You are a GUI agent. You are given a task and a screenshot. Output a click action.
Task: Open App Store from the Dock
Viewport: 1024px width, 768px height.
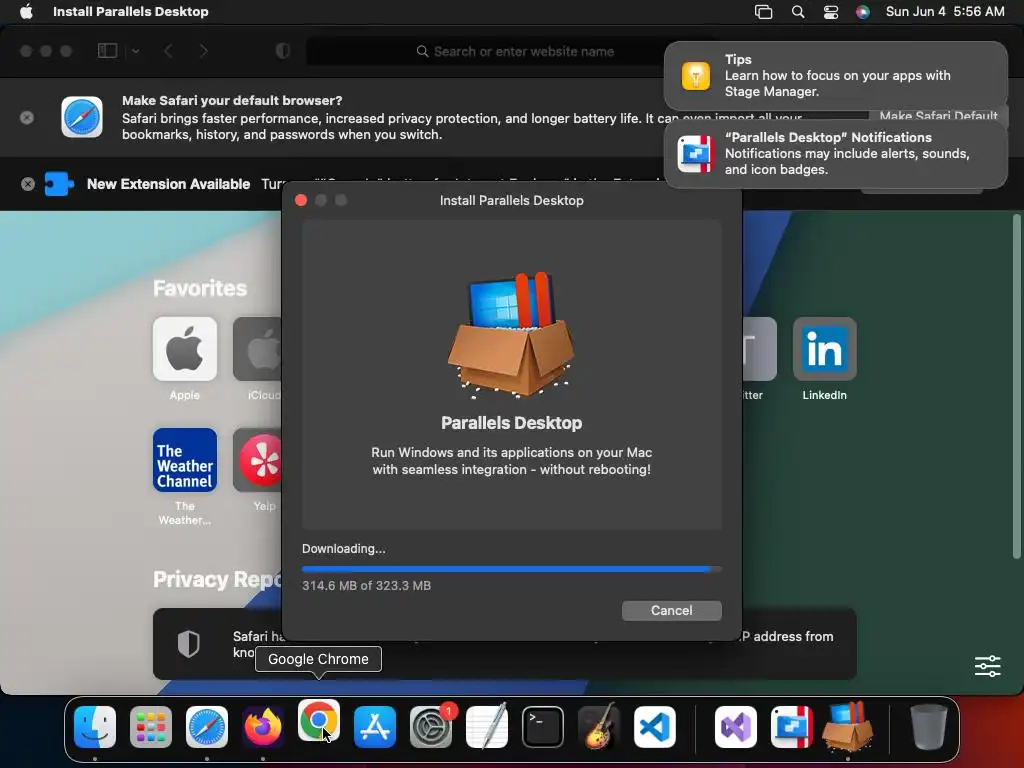pyautogui.click(x=375, y=727)
